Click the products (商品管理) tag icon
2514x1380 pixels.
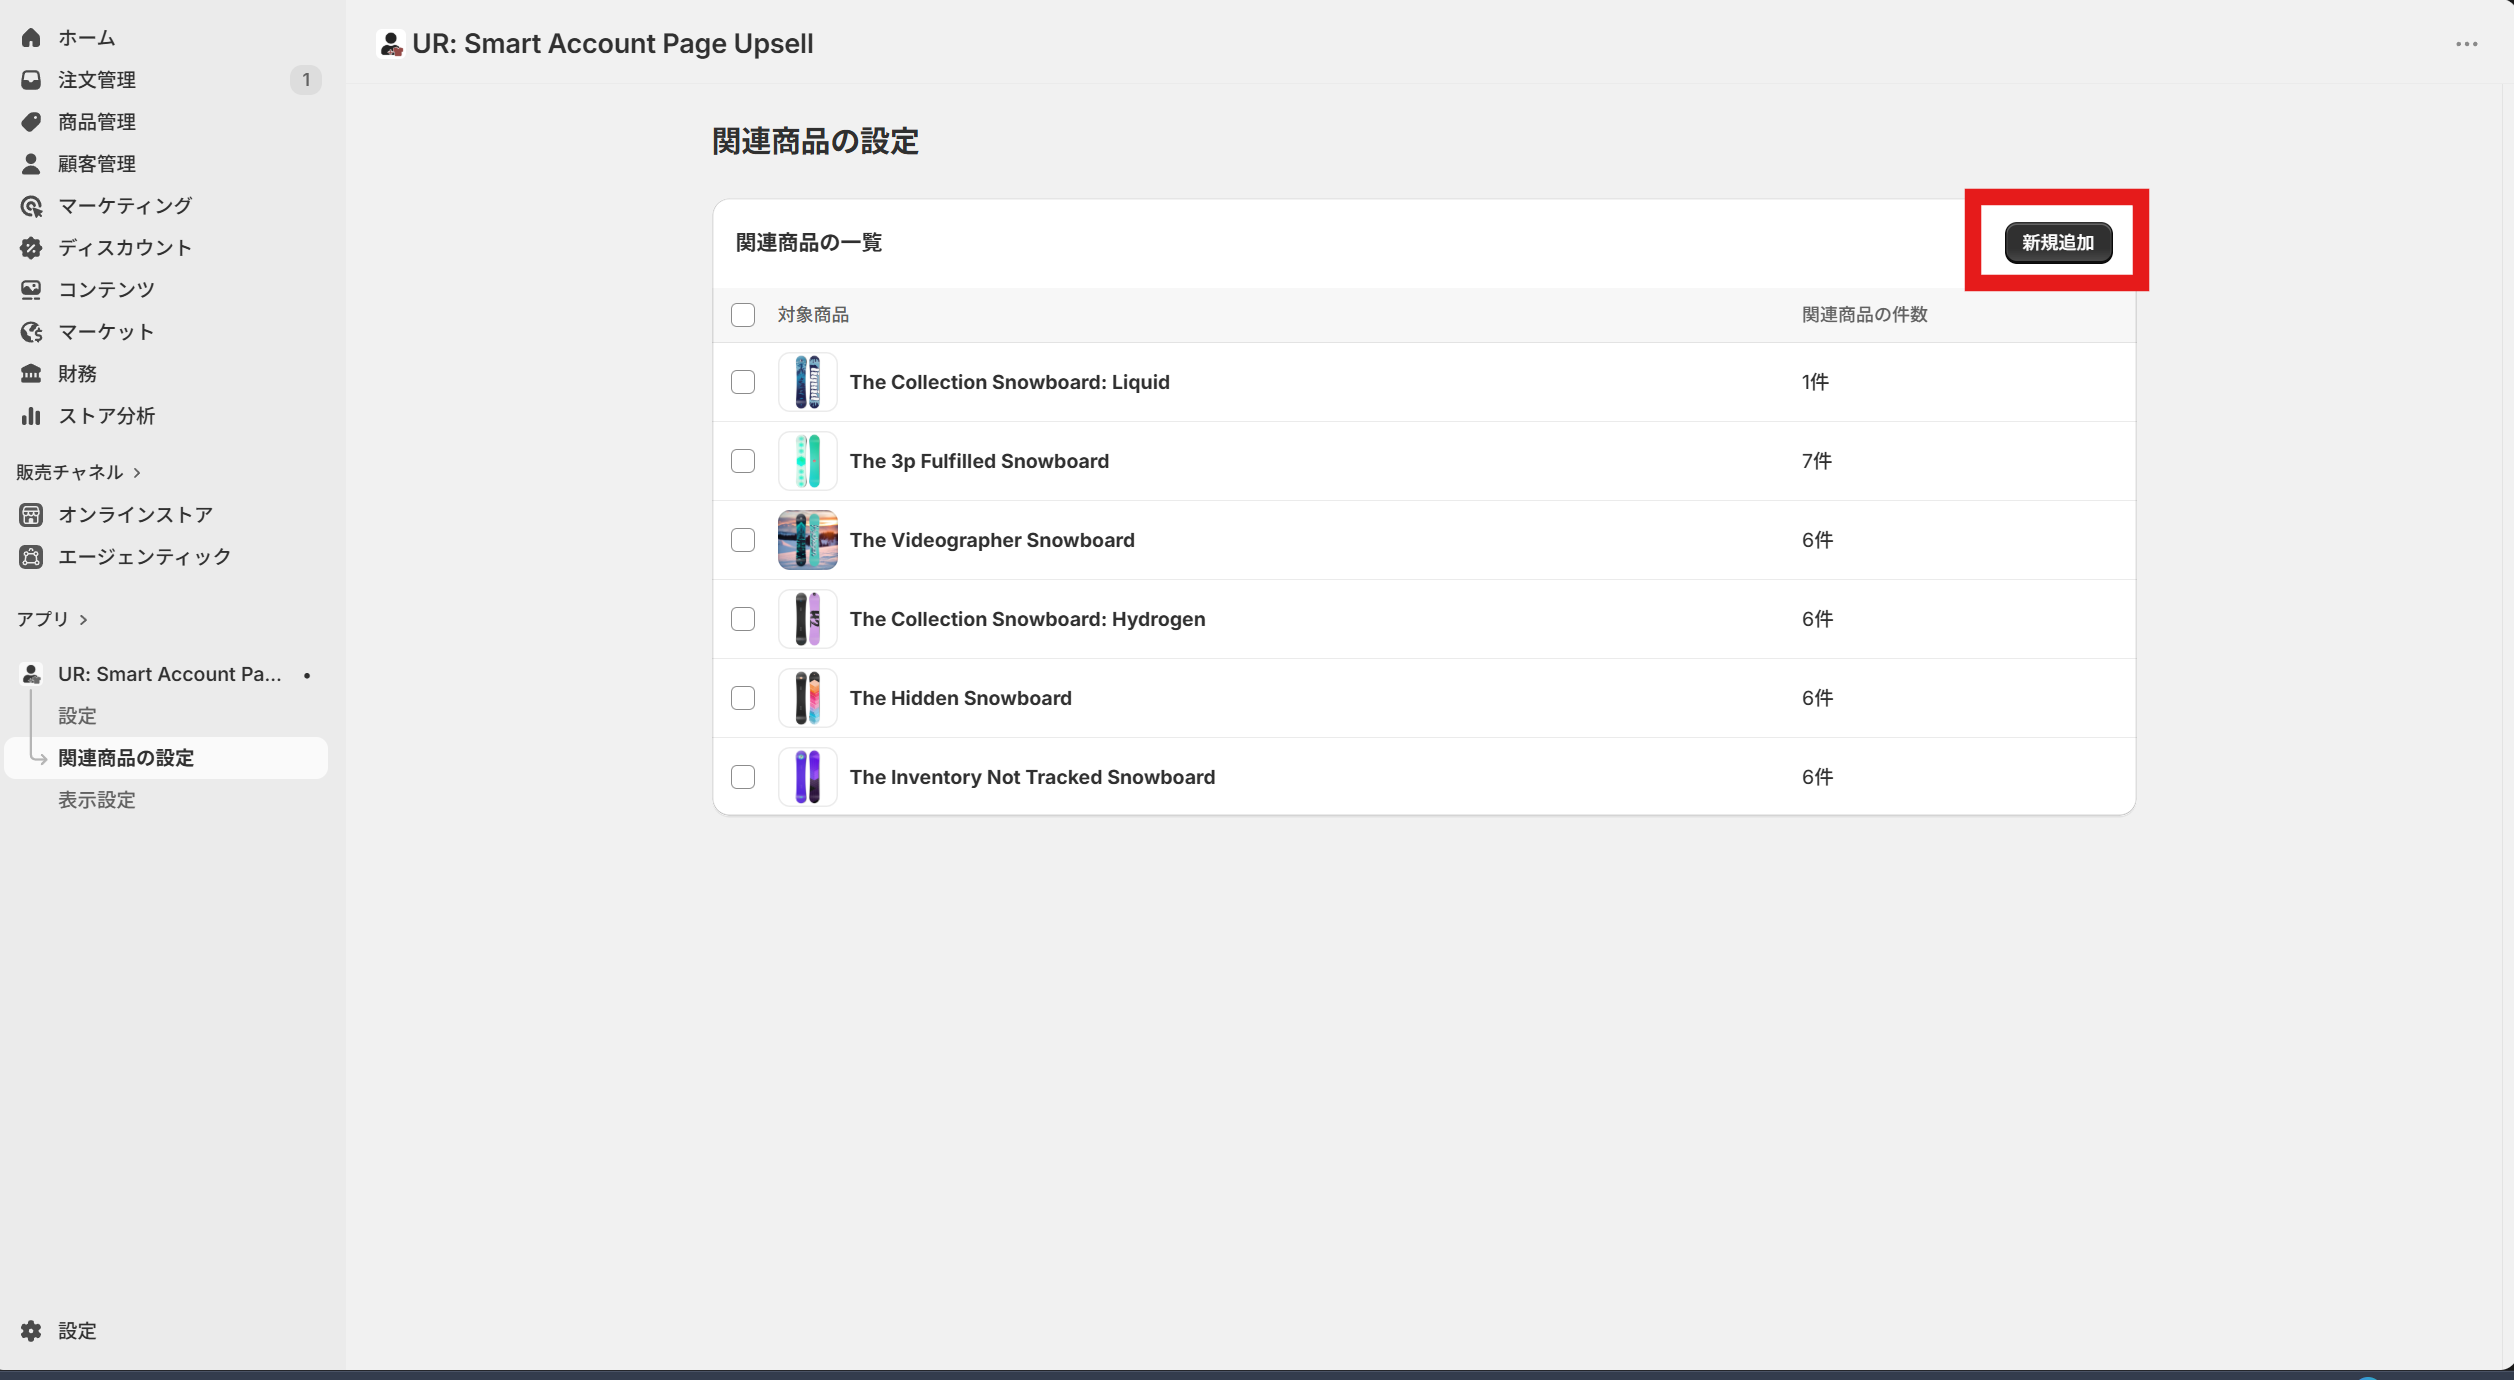coord(31,121)
